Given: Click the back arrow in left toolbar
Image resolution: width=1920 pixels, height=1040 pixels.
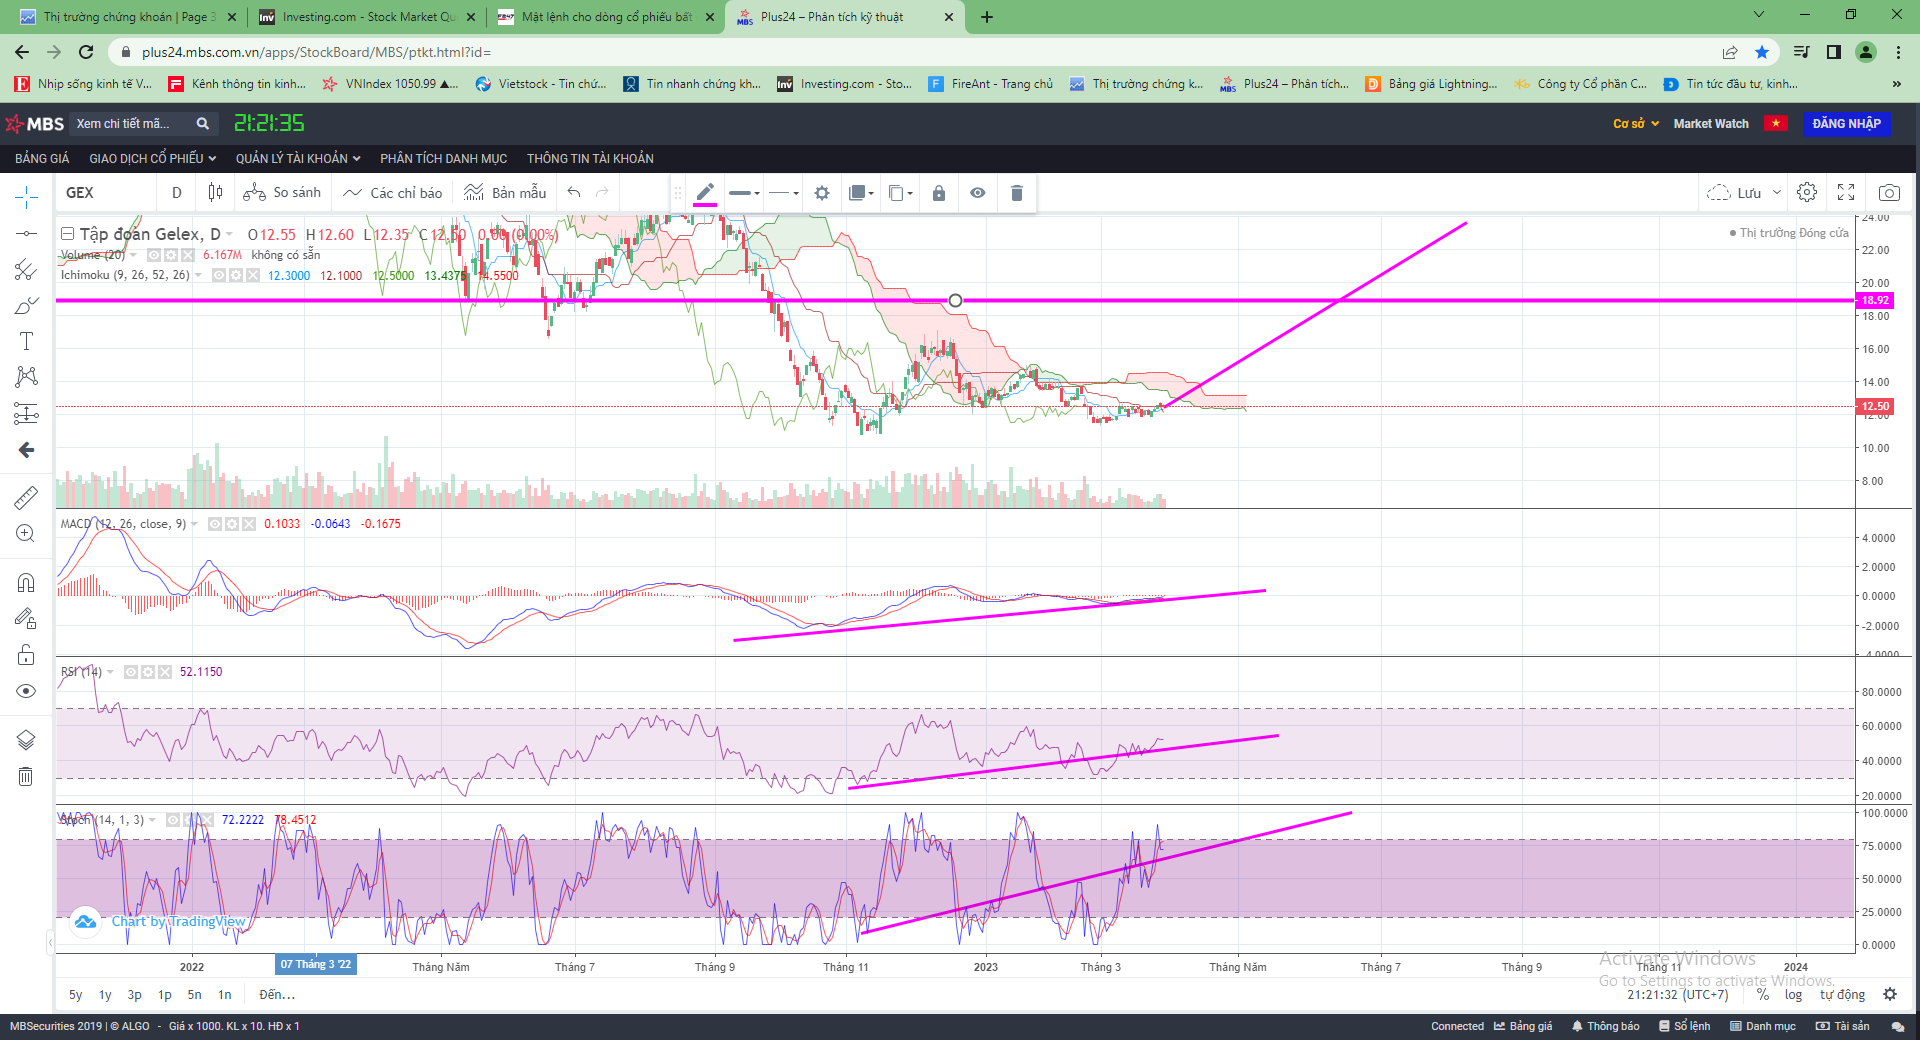Looking at the screenshot, I should tap(26, 450).
